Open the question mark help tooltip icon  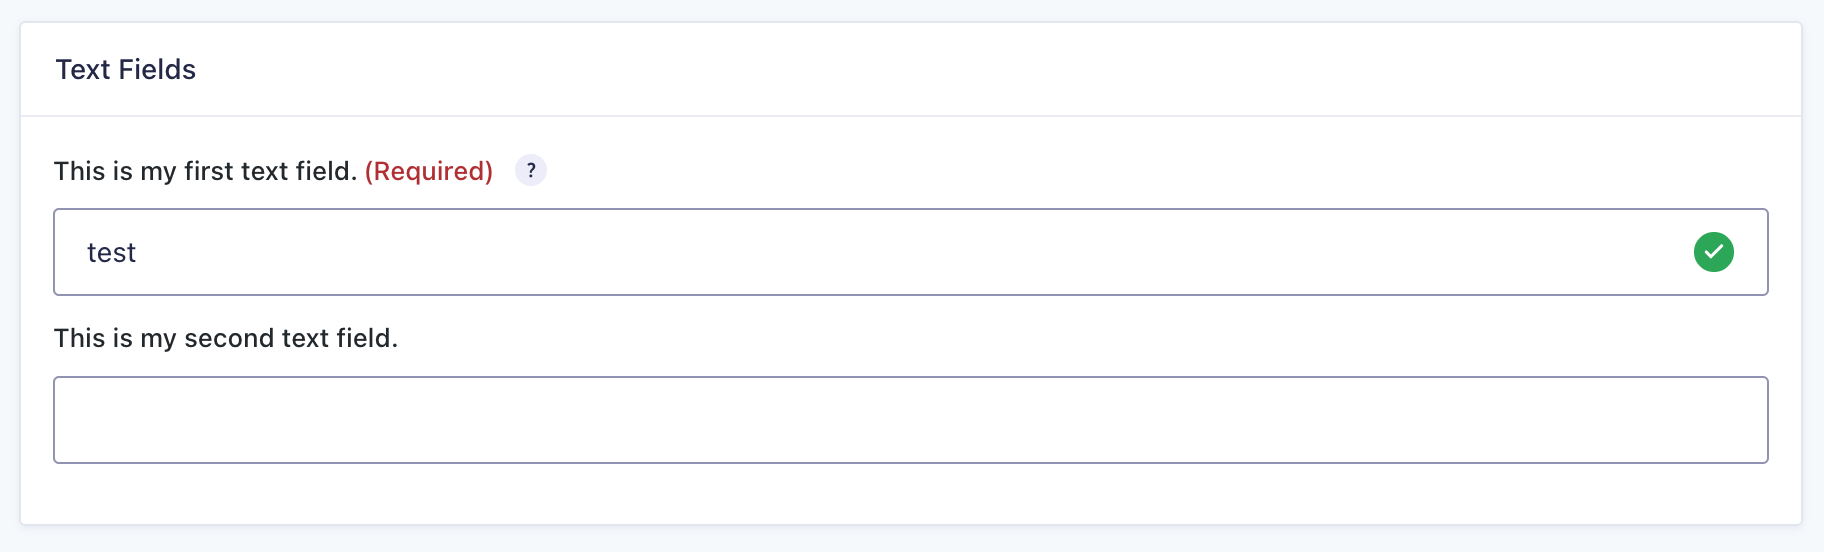[x=531, y=171]
